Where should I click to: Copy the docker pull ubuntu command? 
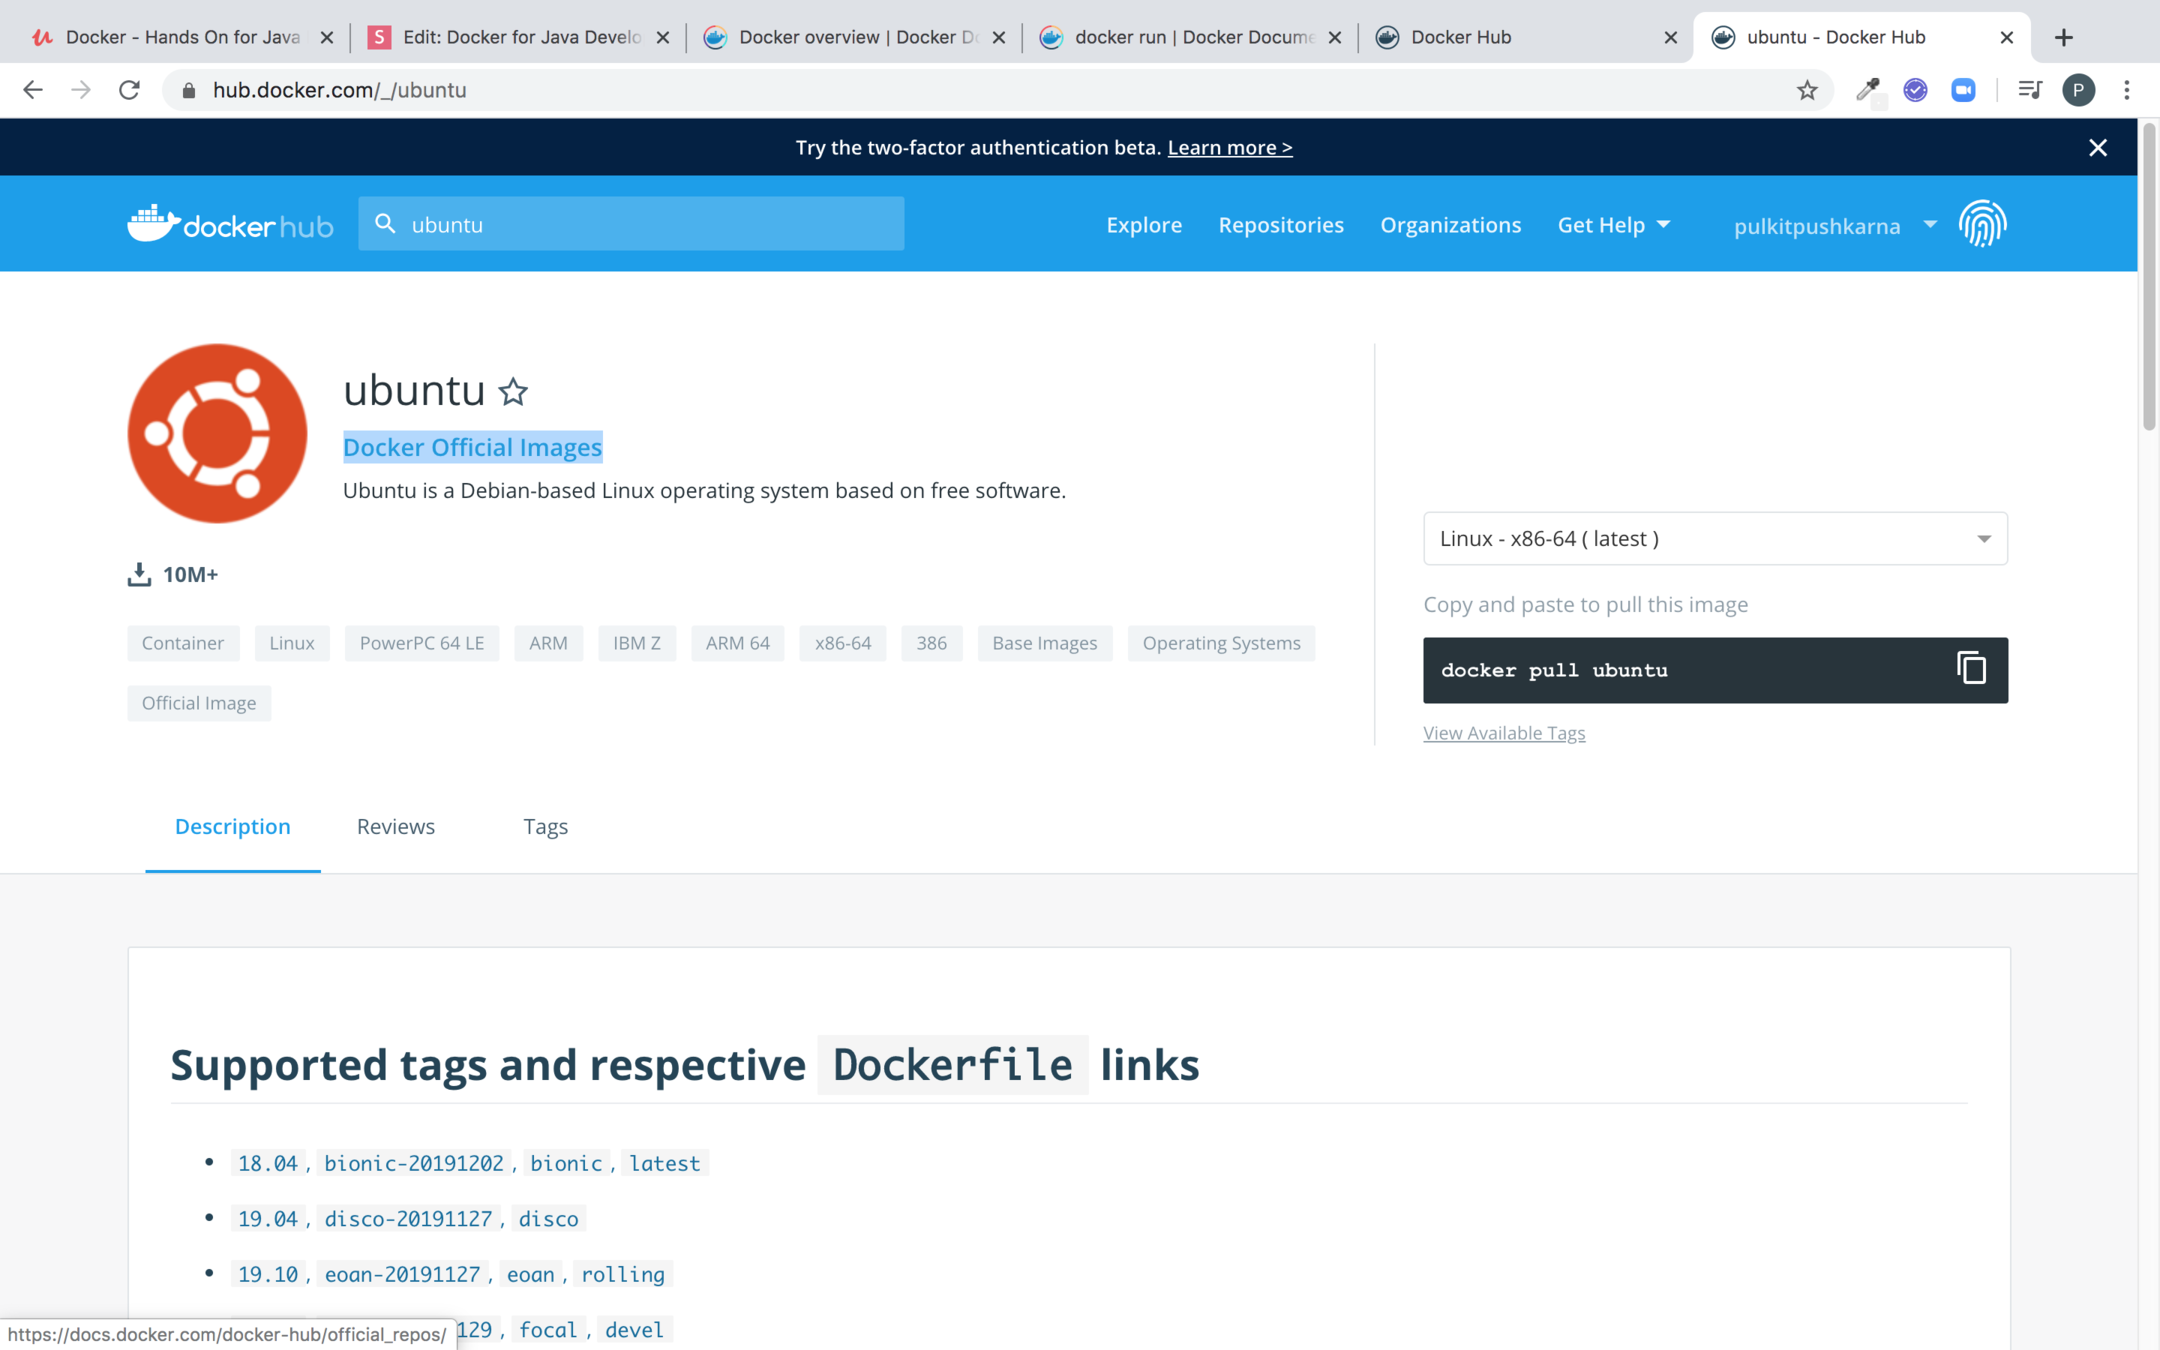pos(1971,669)
